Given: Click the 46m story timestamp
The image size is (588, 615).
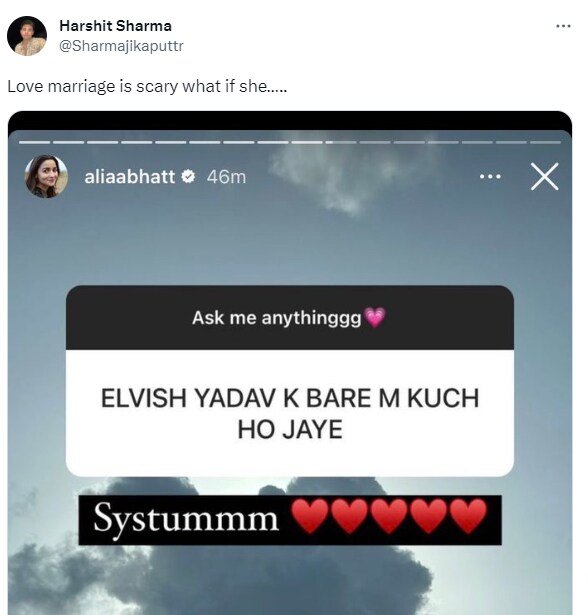Looking at the screenshot, I should [226, 177].
